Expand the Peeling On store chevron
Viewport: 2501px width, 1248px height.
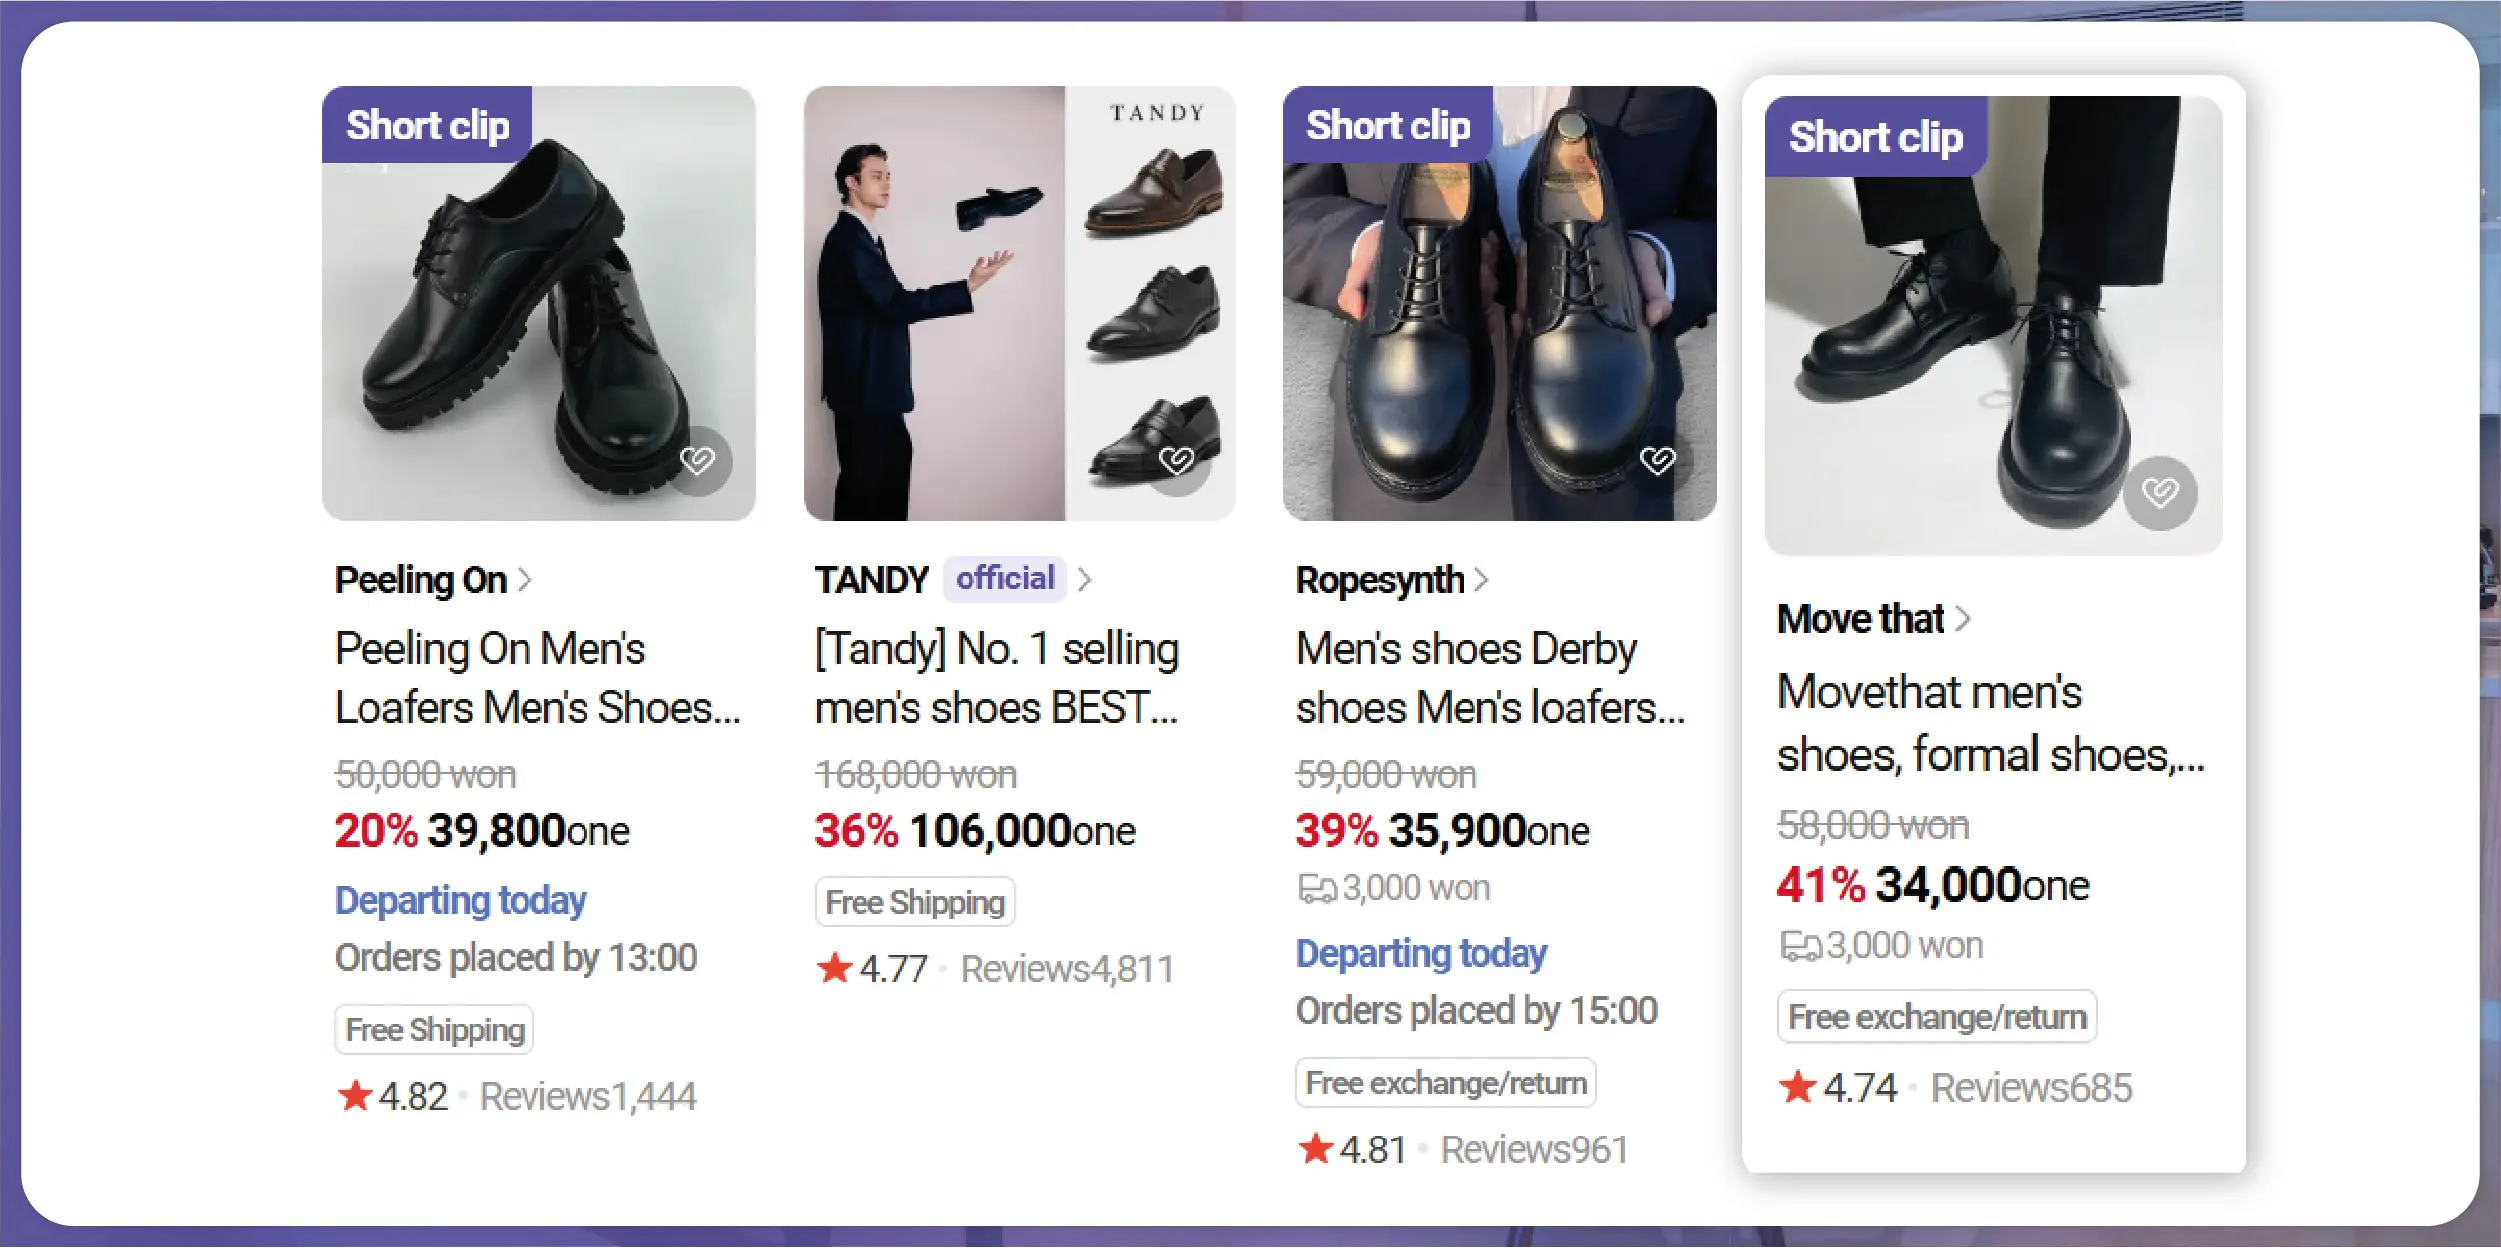[x=524, y=580]
